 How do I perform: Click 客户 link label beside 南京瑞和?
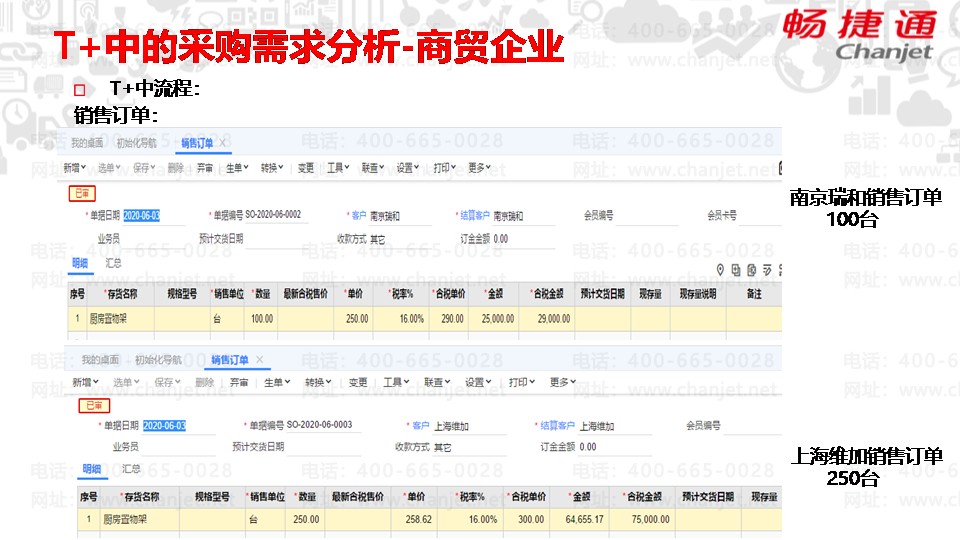click(x=359, y=216)
